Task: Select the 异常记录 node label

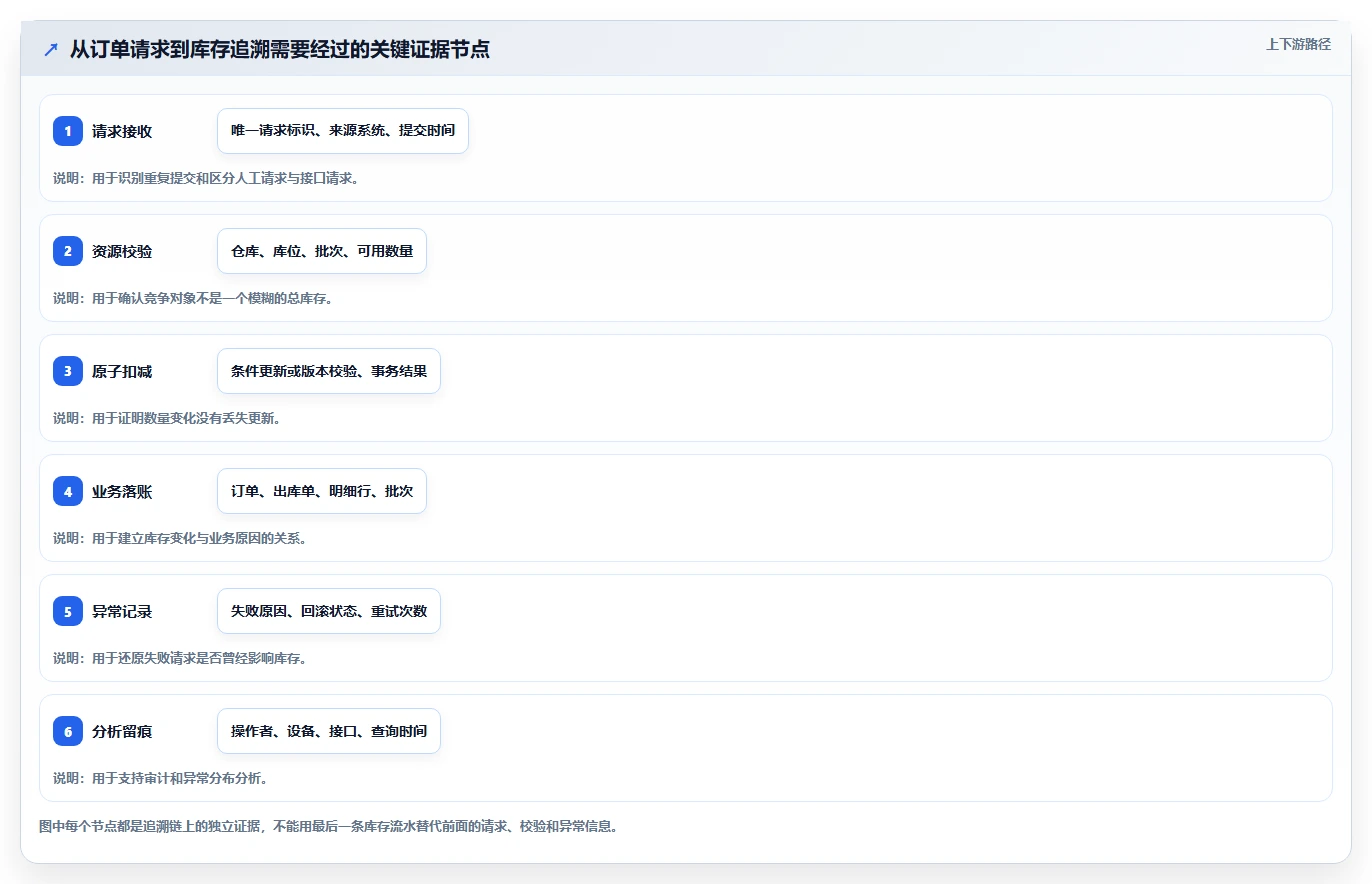Action: [122, 611]
